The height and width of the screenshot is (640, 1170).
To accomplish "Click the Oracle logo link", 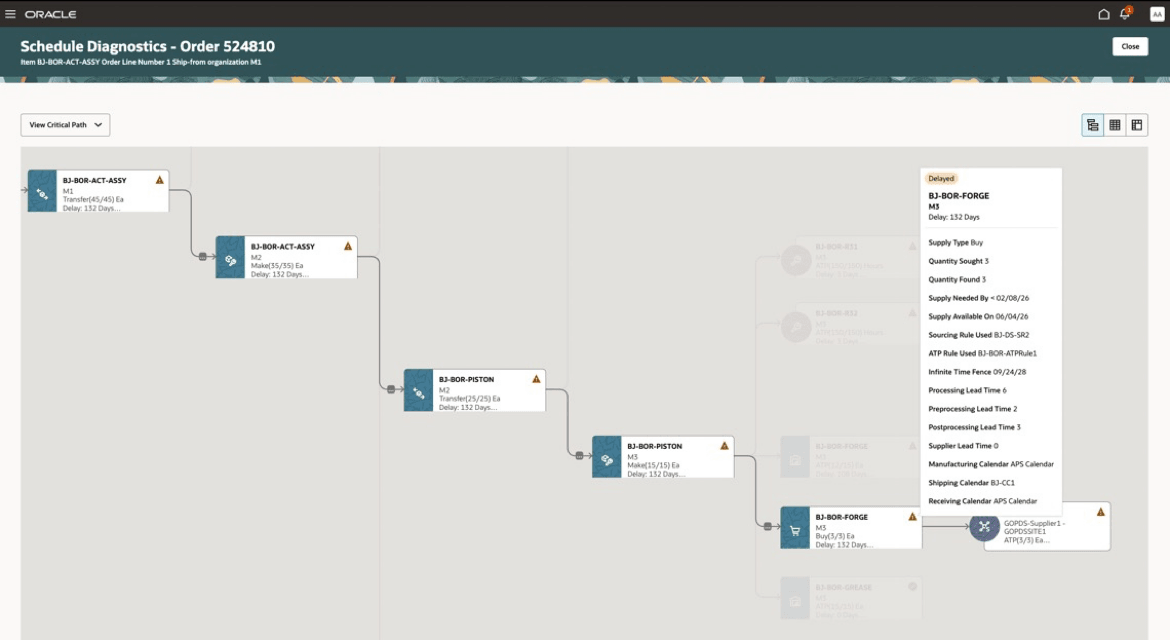I will coord(50,14).
